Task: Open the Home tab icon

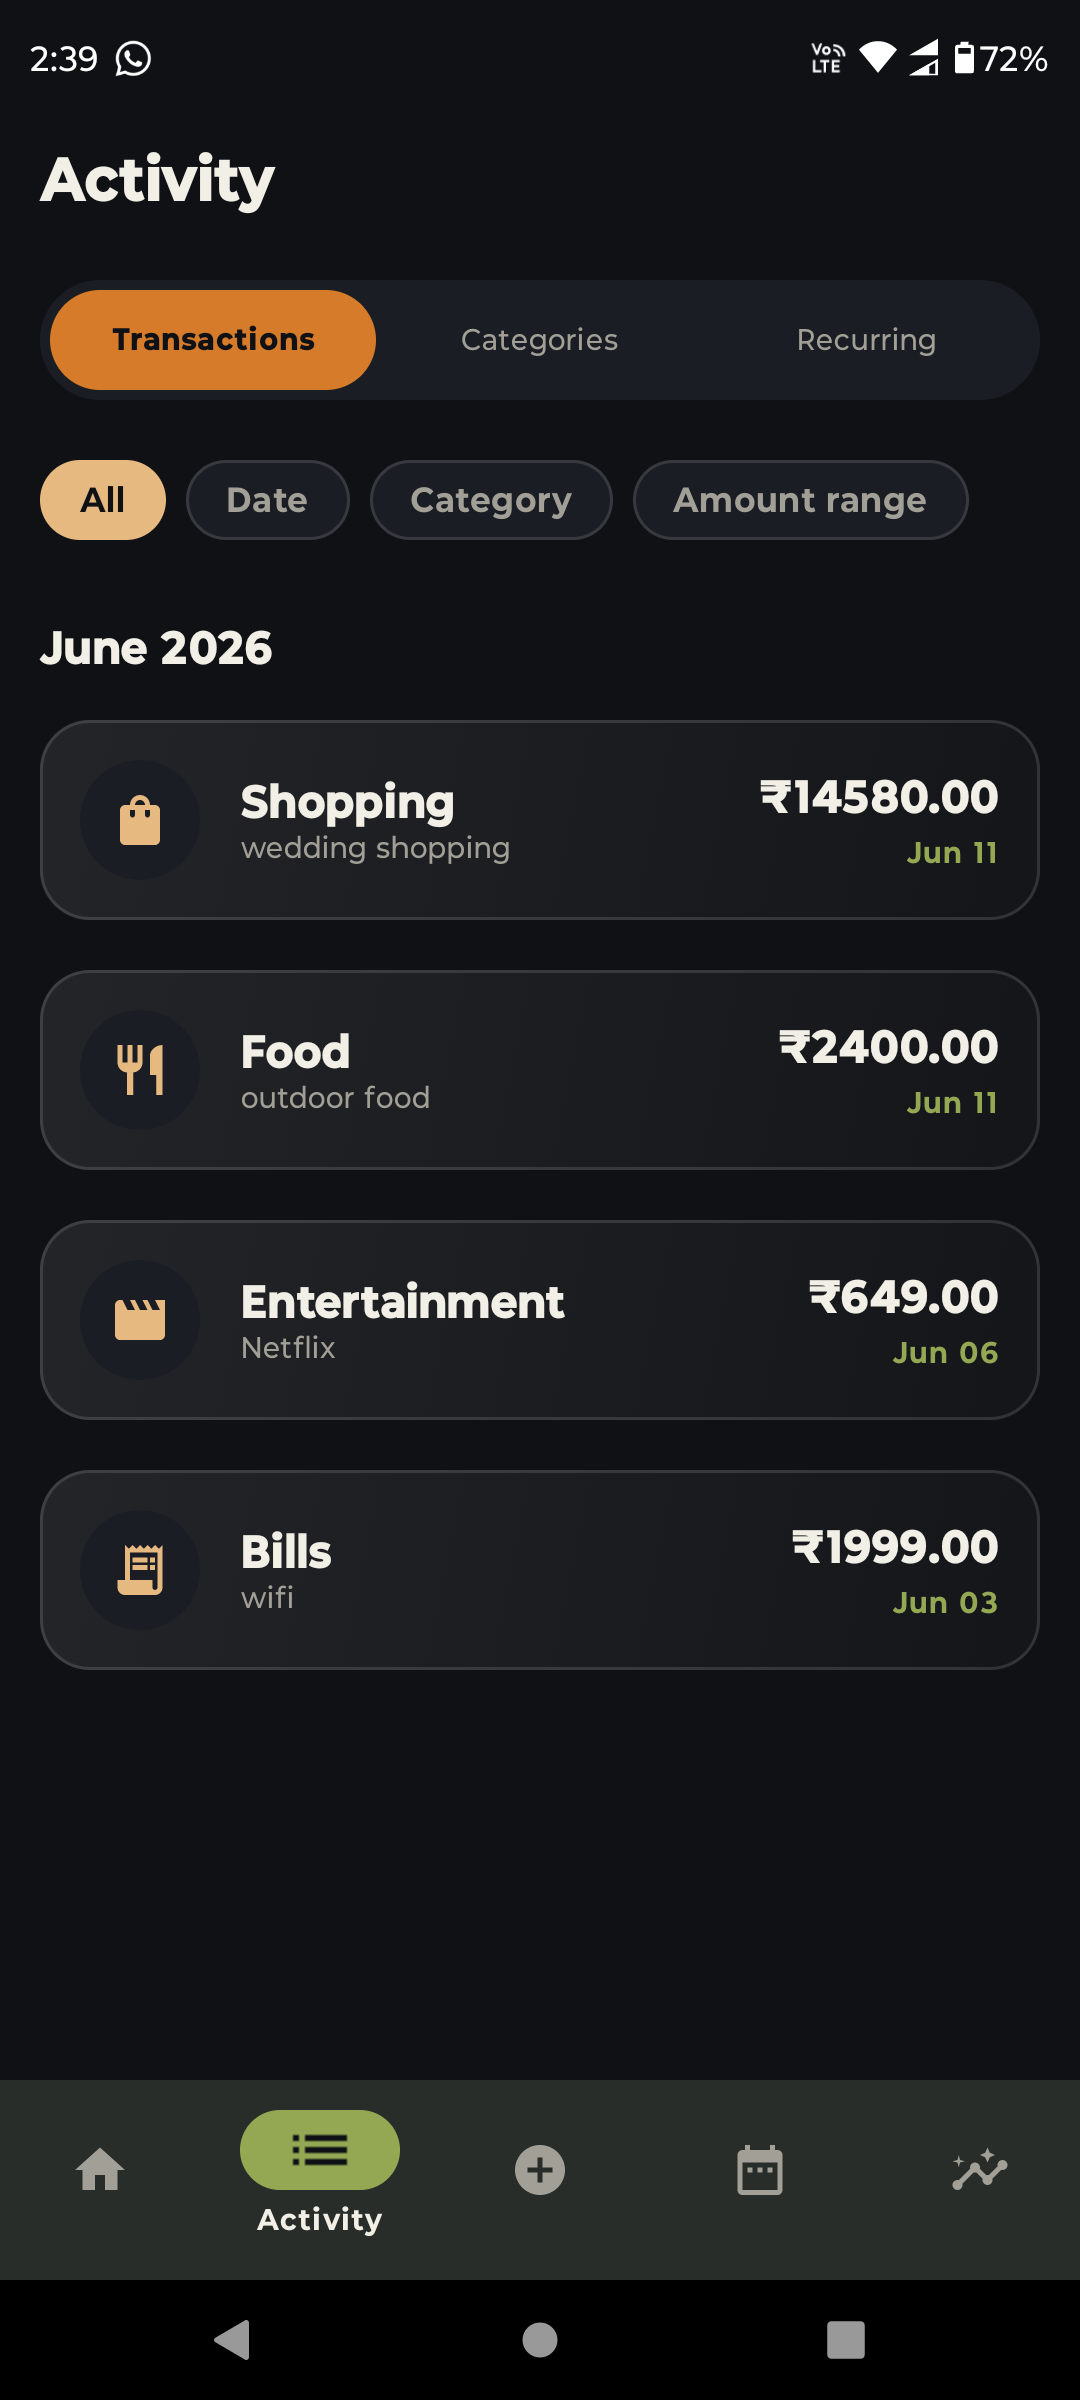Action: [100, 2170]
